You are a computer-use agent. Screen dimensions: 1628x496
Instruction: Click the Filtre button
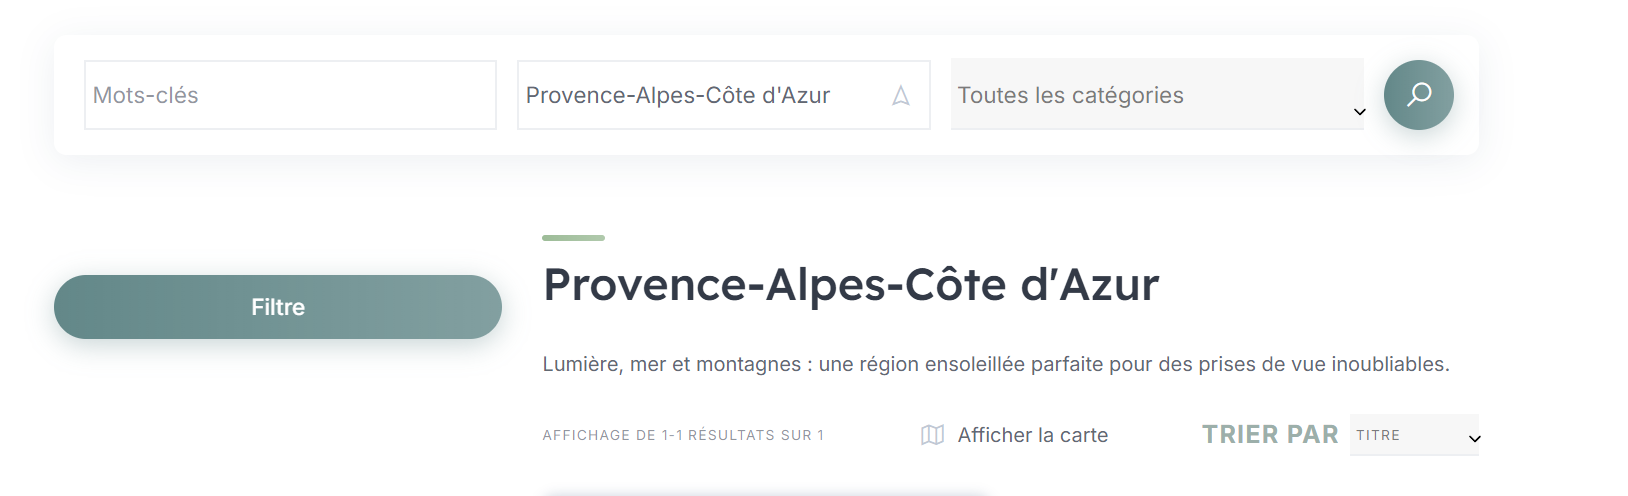[x=278, y=307]
